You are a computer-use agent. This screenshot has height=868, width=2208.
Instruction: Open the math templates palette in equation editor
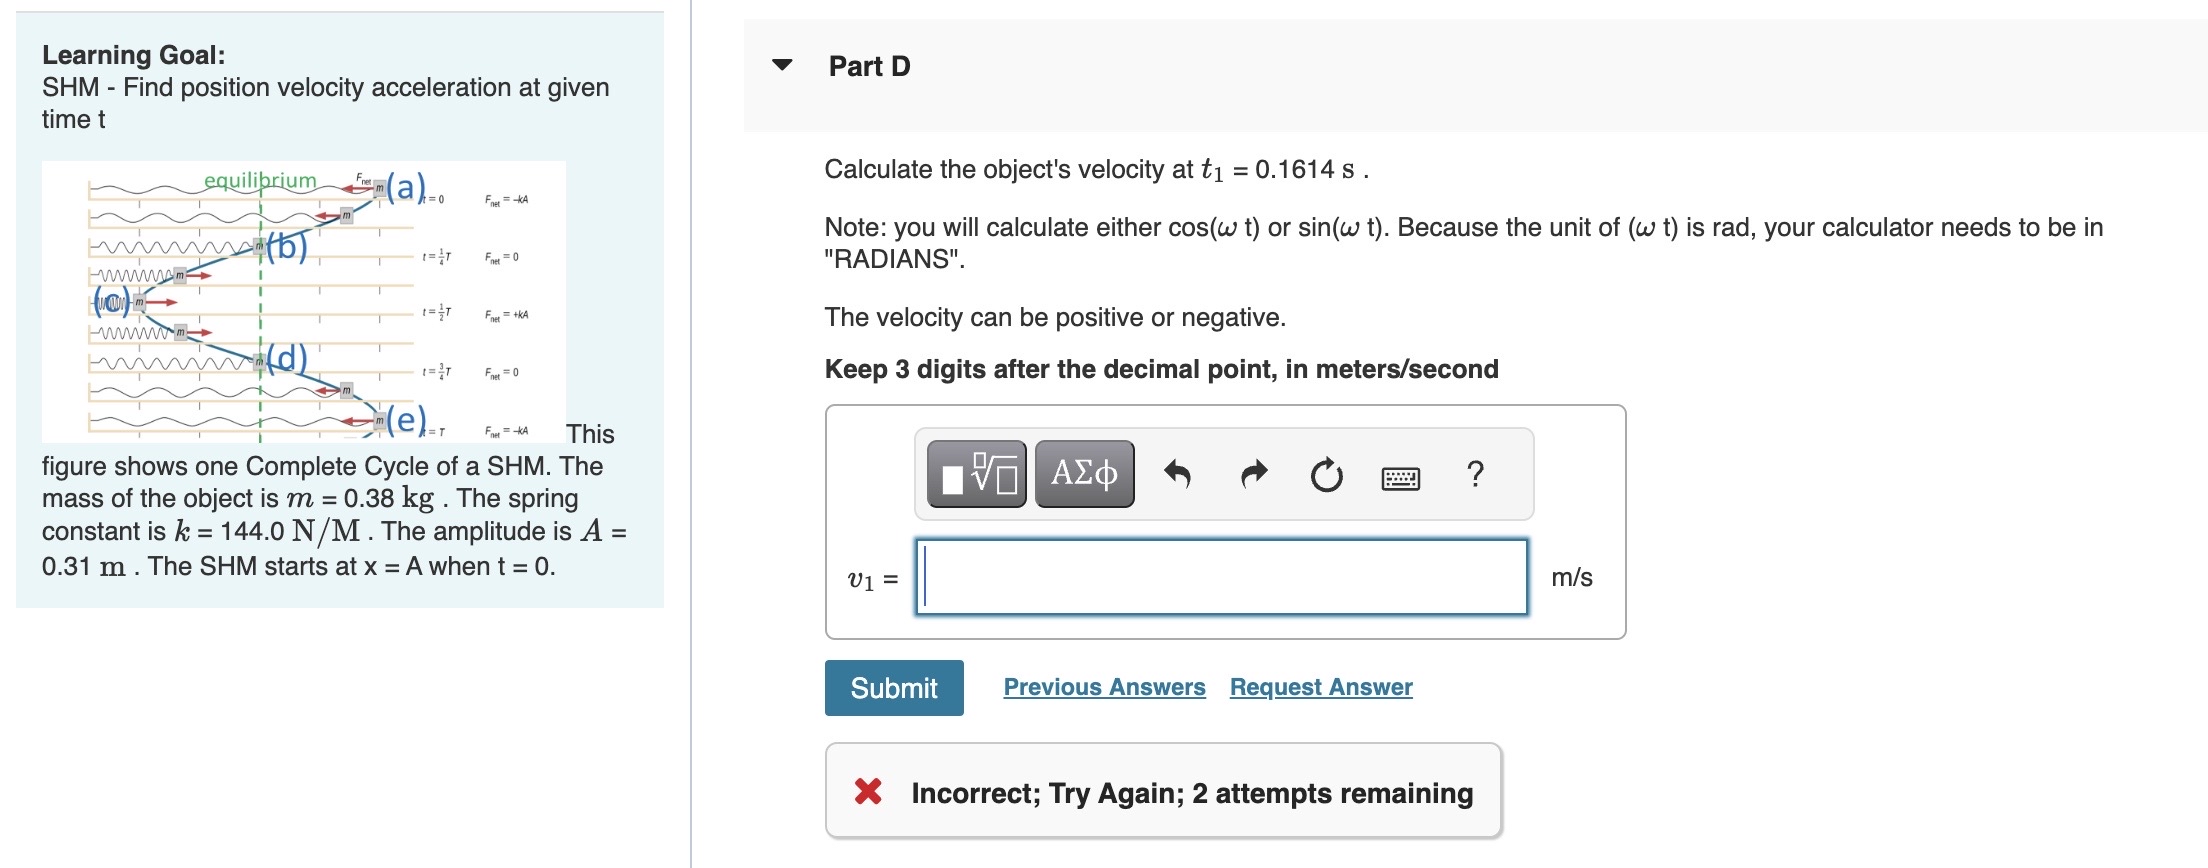(975, 474)
